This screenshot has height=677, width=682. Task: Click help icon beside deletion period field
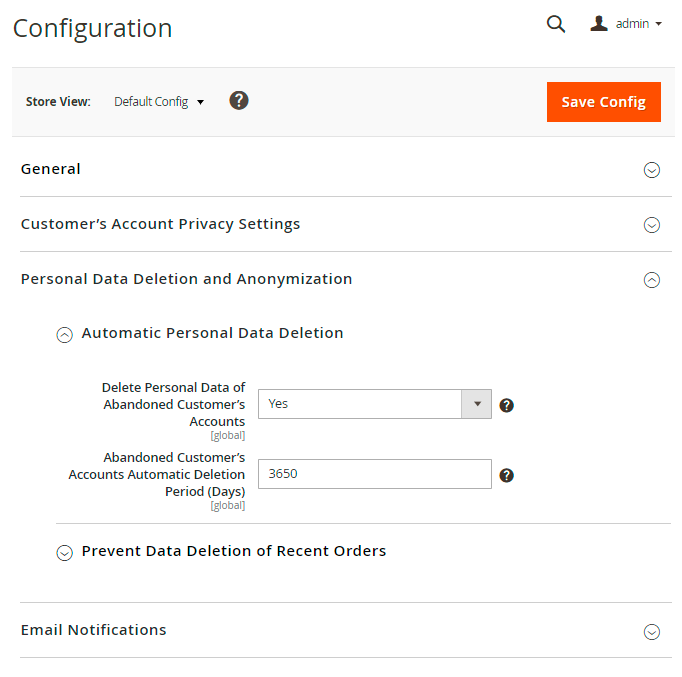pyautogui.click(x=507, y=475)
